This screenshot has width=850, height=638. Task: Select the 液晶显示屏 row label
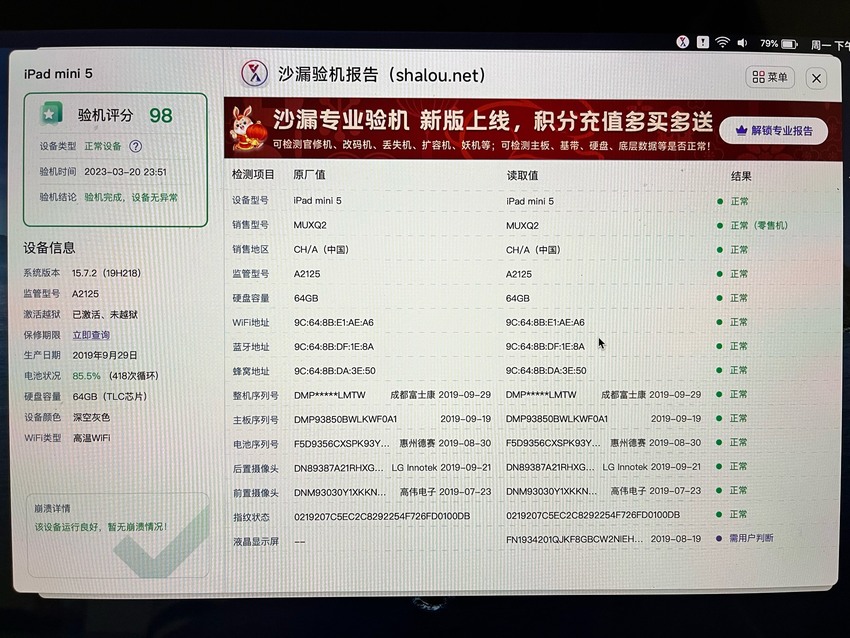click(x=256, y=541)
